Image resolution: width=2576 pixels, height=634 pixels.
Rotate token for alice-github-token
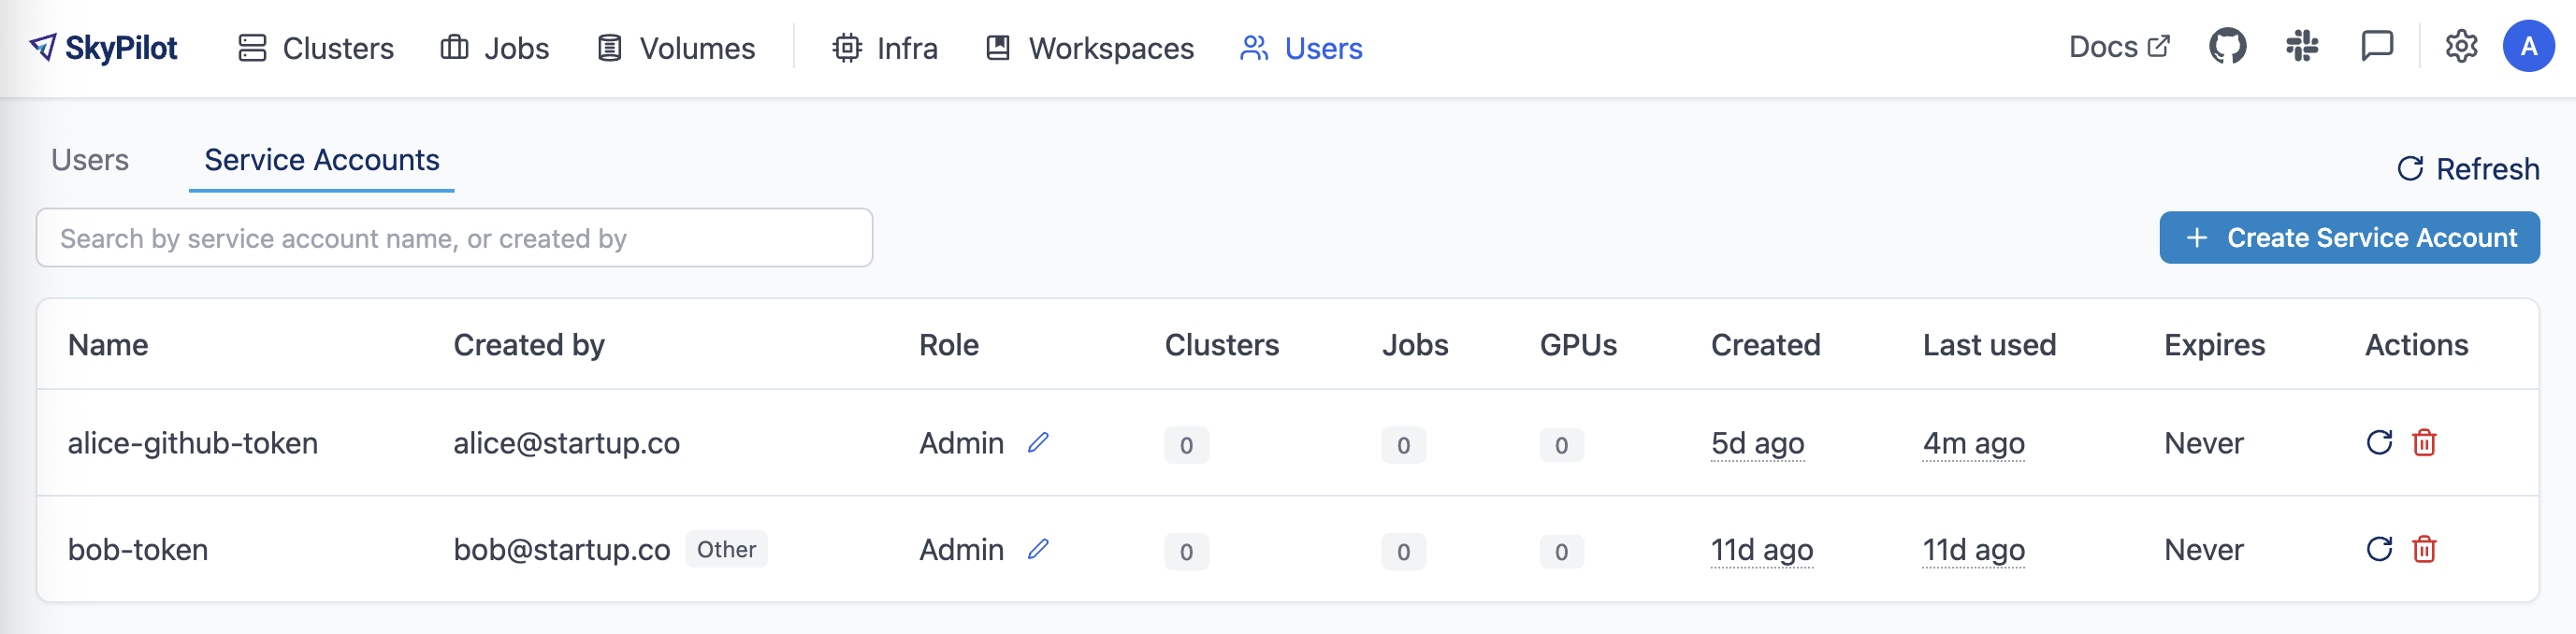[2379, 443]
